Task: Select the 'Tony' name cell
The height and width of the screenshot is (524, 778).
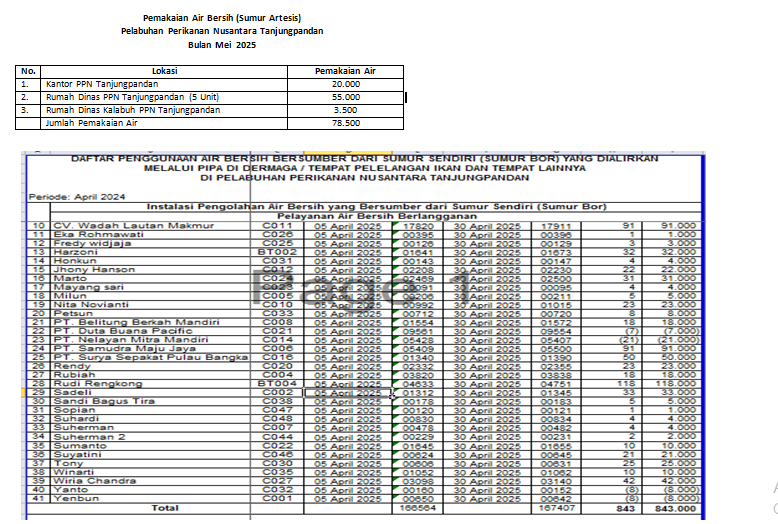Action: pyautogui.click(x=151, y=463)
